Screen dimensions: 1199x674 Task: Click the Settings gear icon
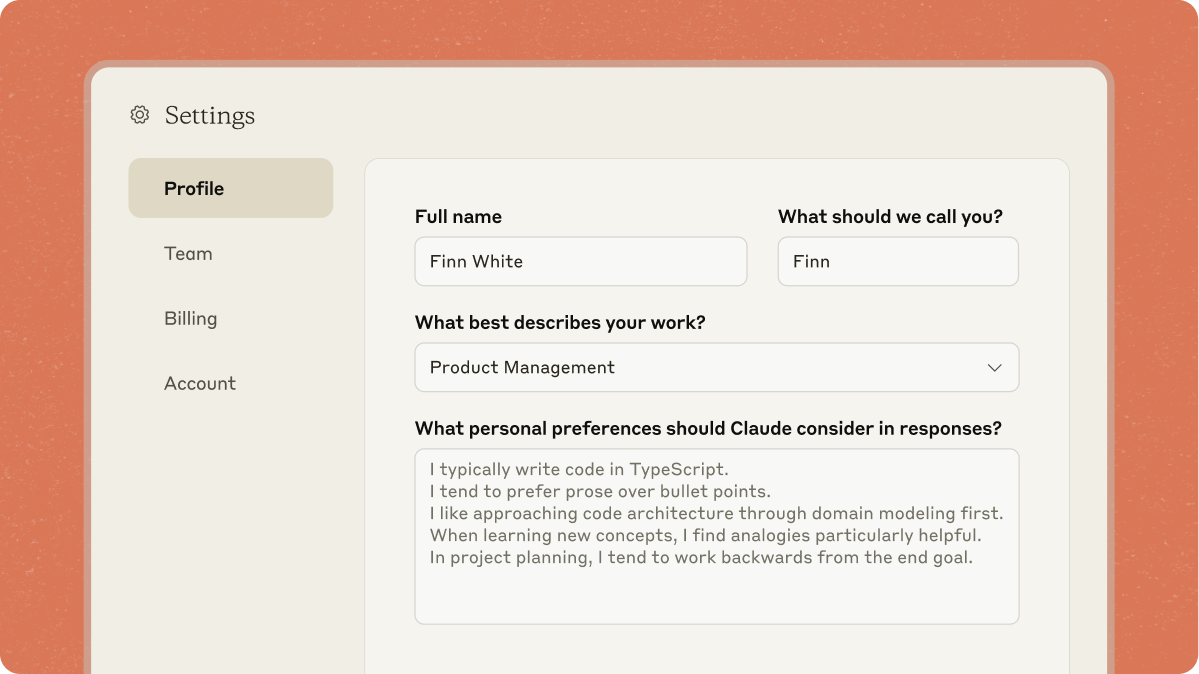140,115
